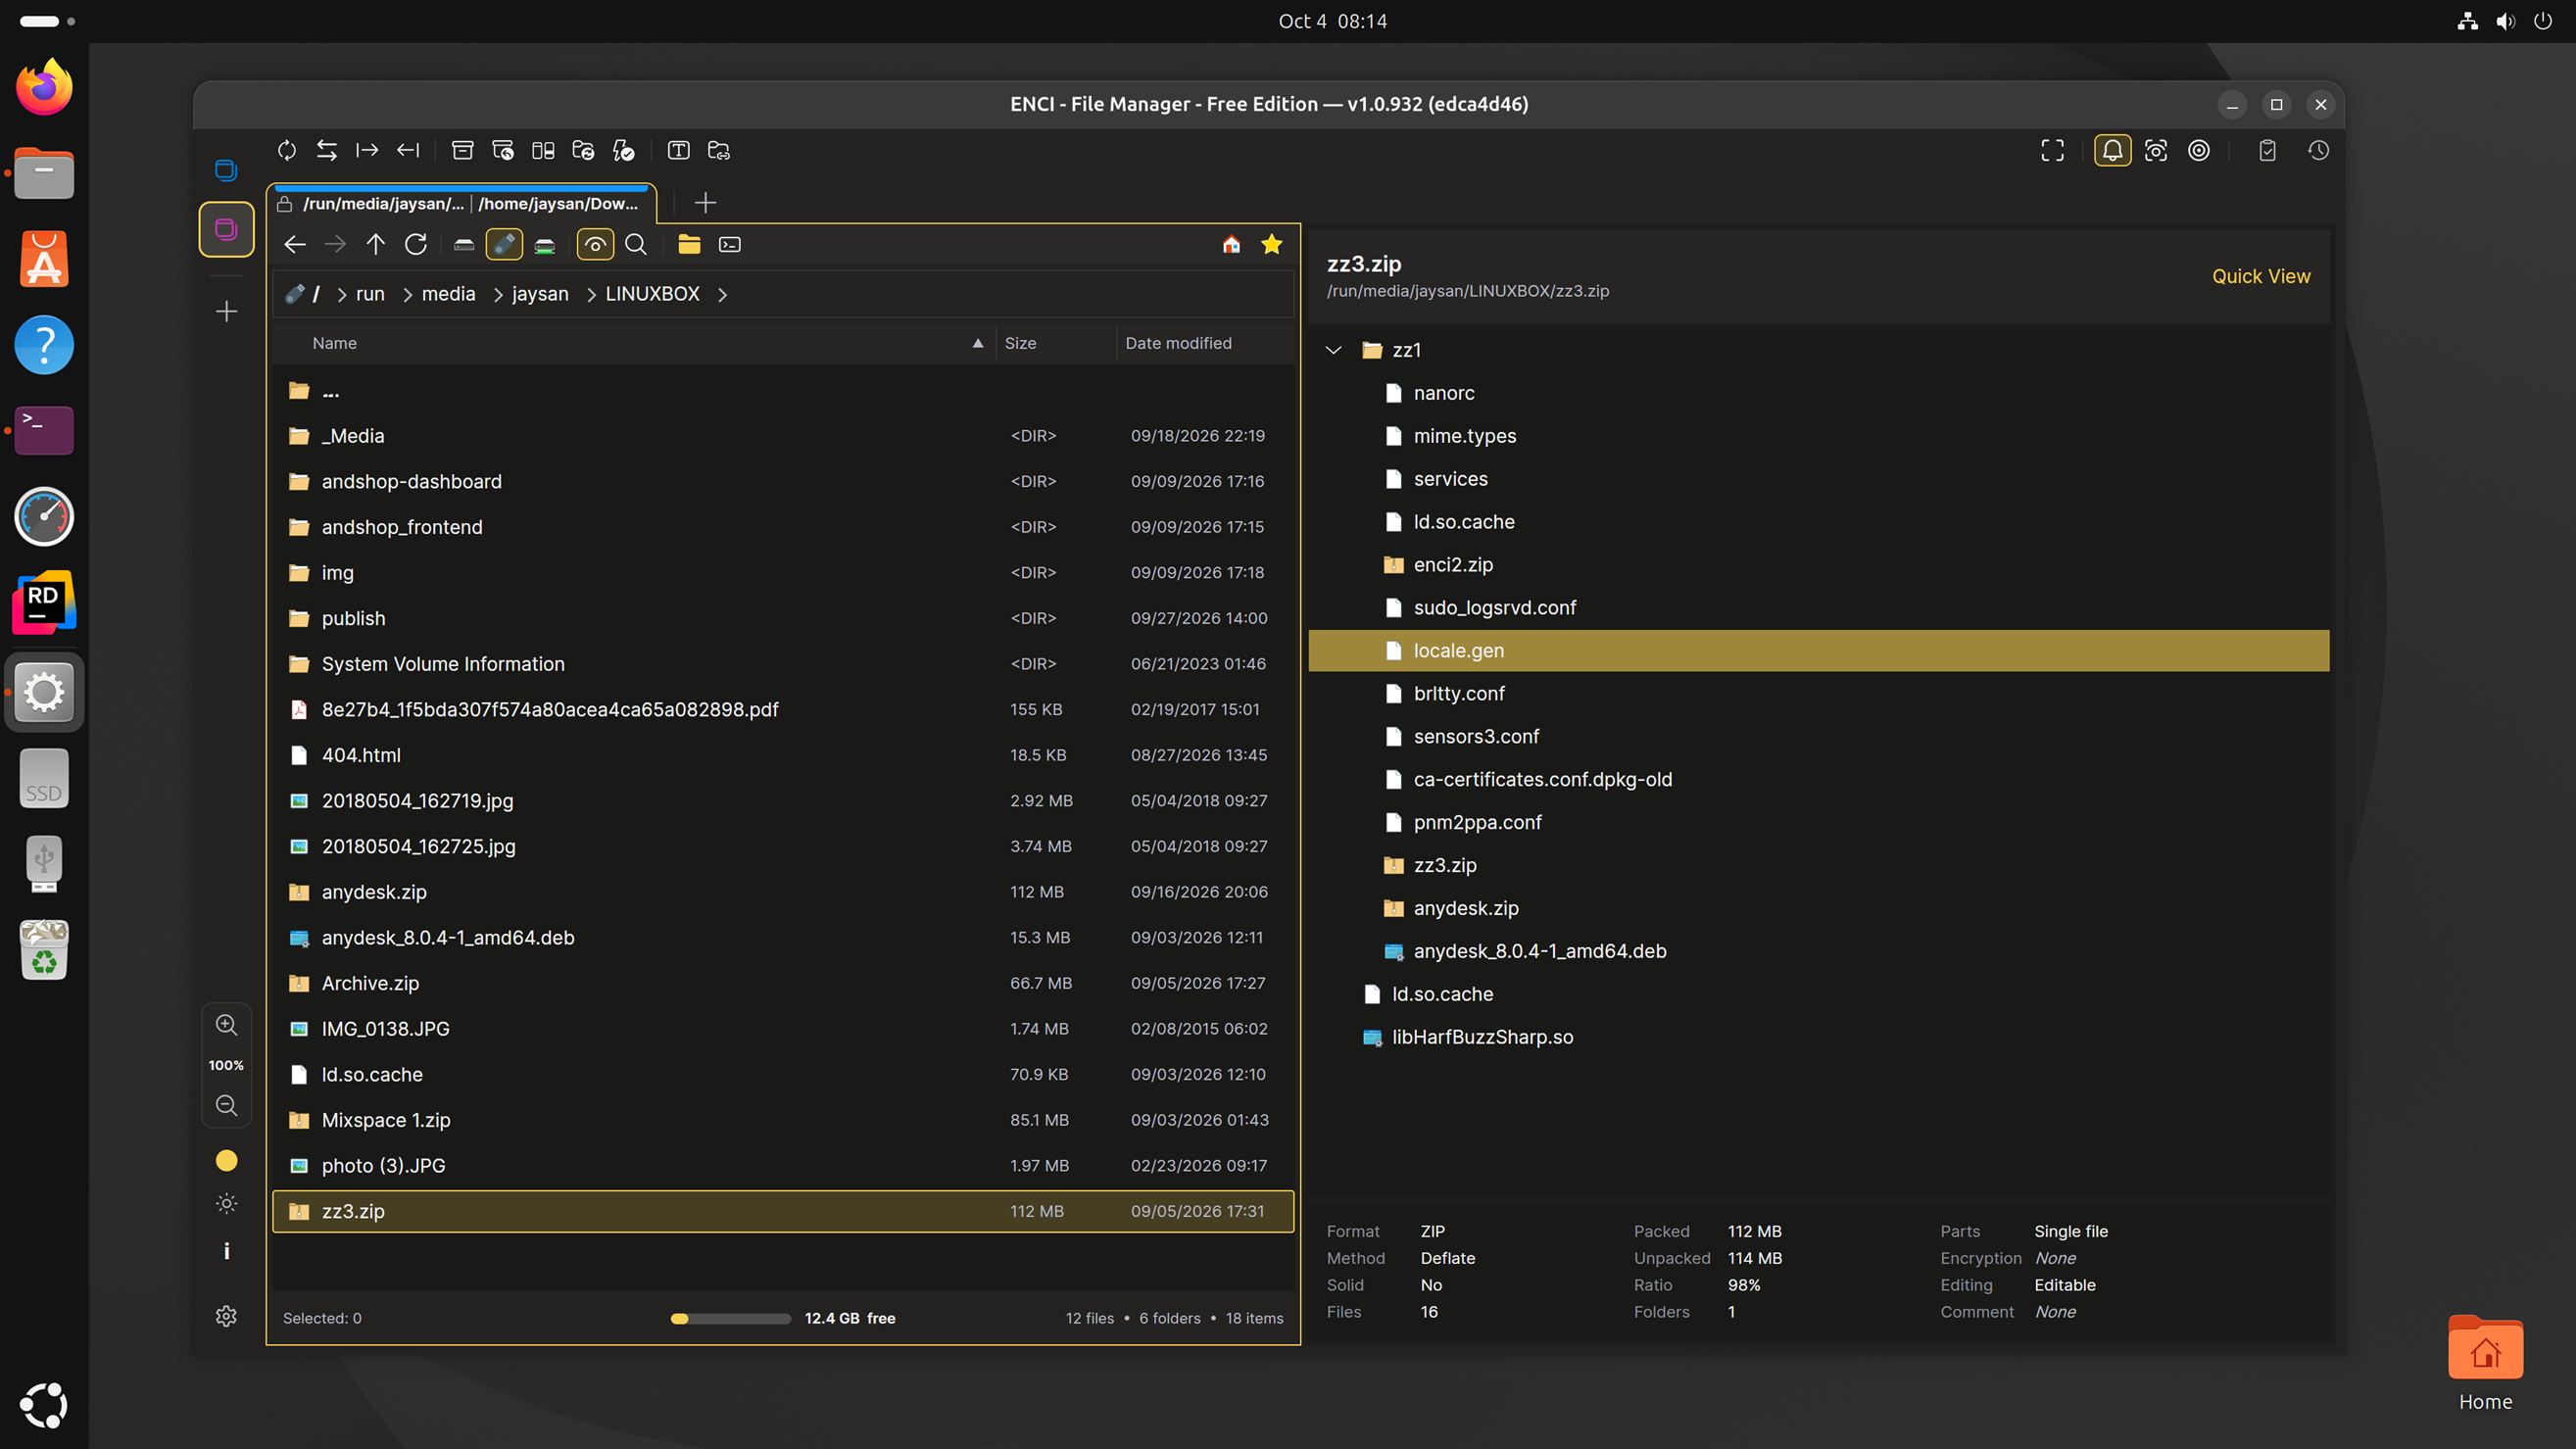Click the favorites star icon
2576x1449 pixels.
point(1272,244)
